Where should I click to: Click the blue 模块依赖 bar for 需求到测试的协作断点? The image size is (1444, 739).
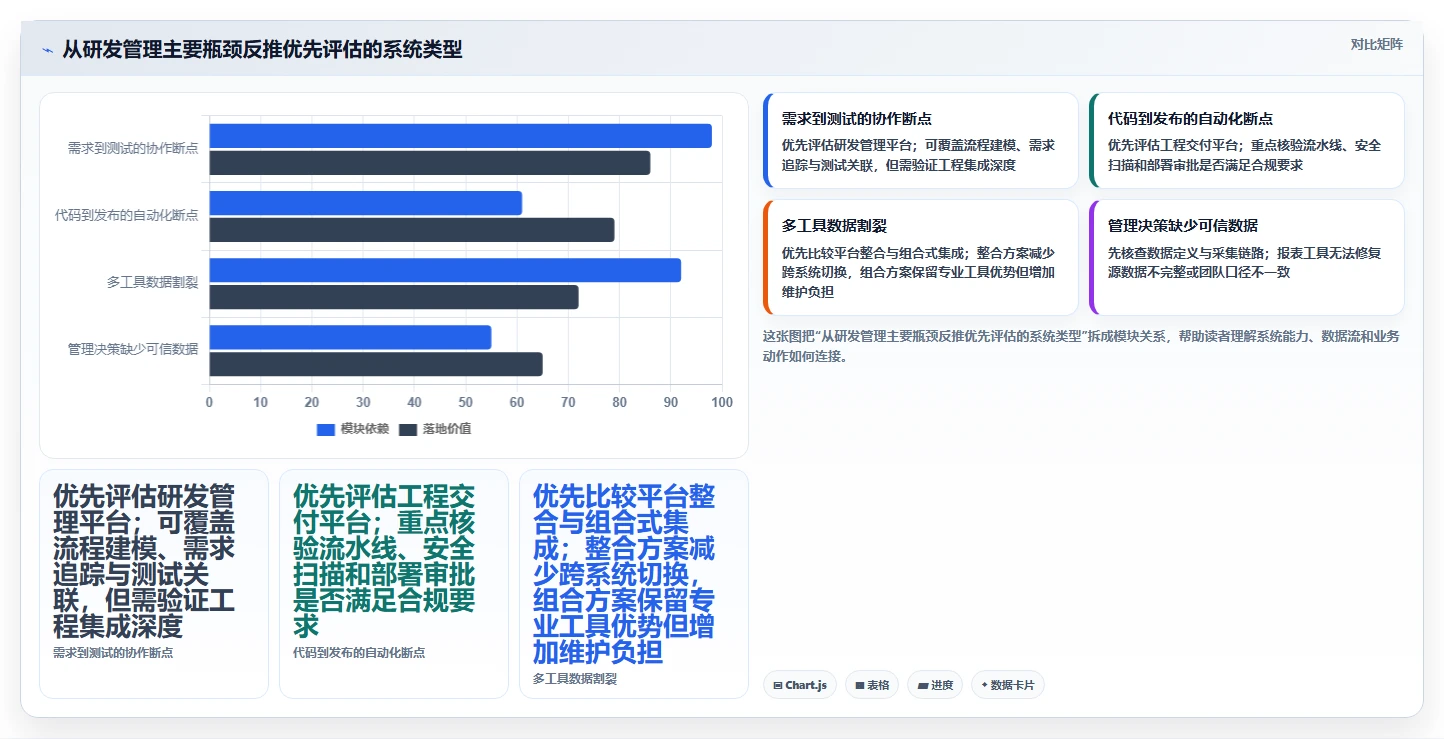tap(460, 136)
